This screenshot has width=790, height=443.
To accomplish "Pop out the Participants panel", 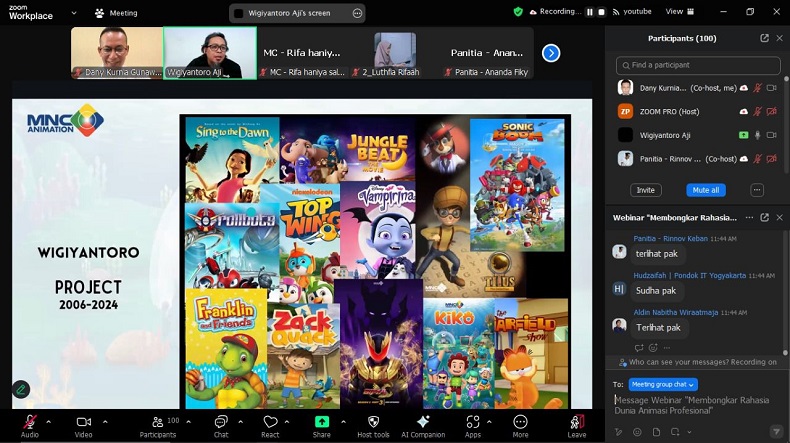I will (x=764, y=38).
